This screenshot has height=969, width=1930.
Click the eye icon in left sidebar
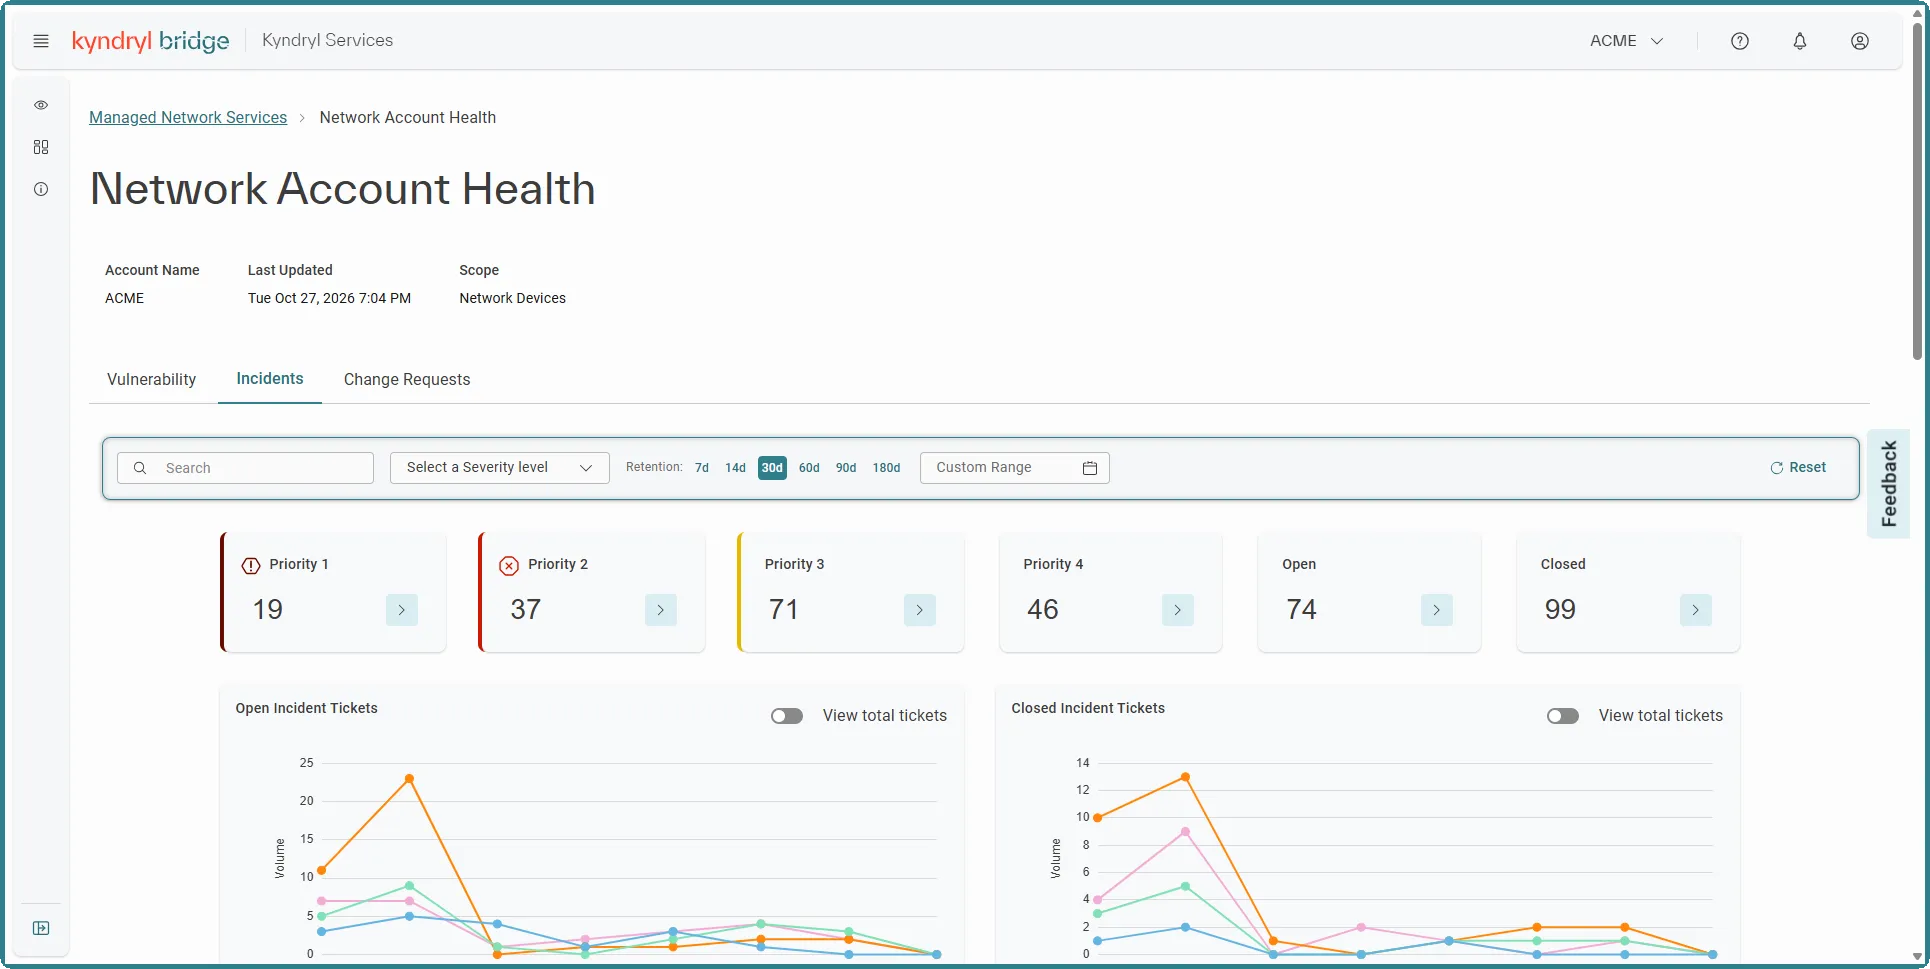click(x=41, y=105)
